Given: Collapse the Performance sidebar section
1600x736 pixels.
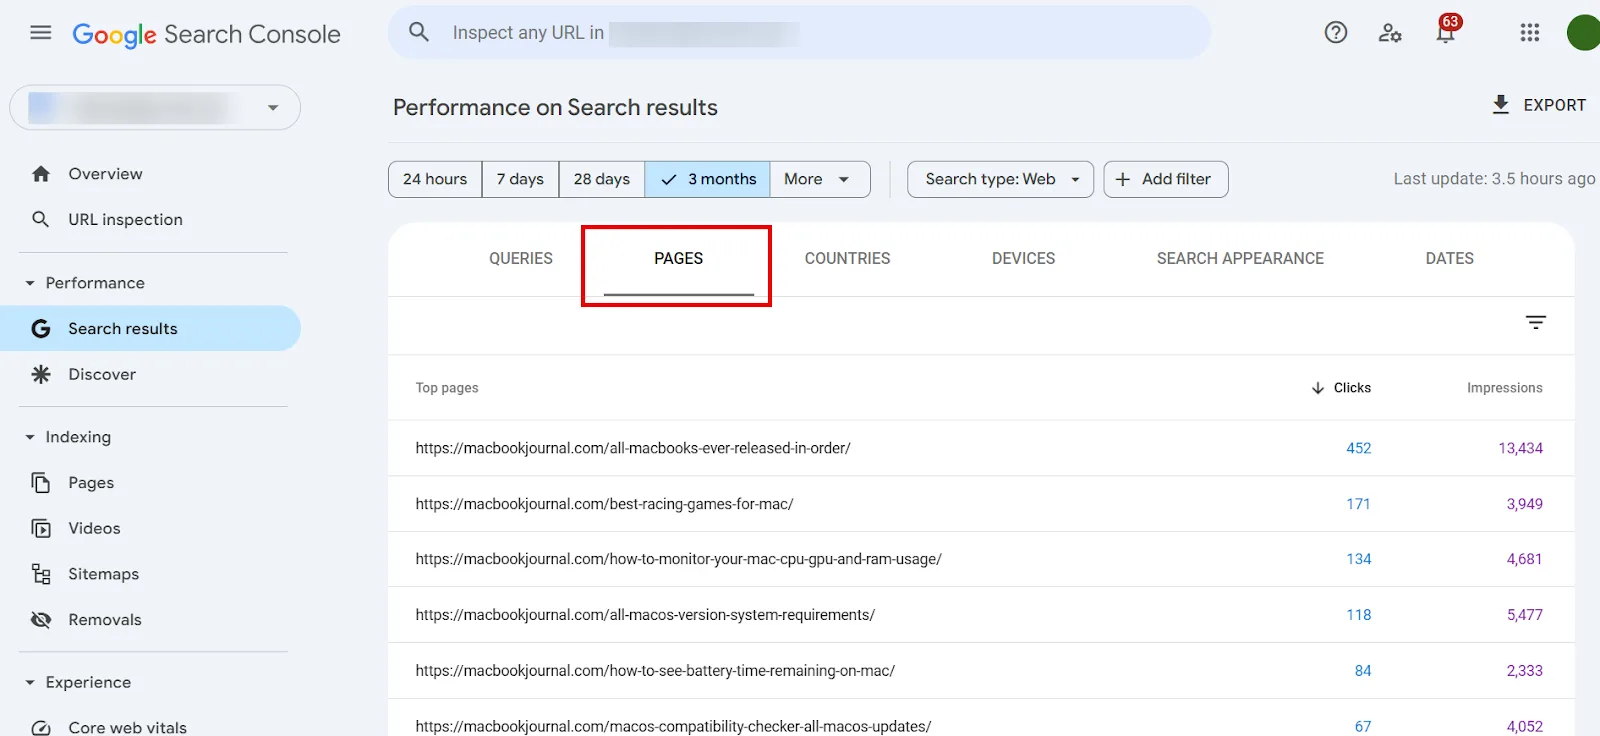Looking at the screenshot, I should (x=30, y=283).
